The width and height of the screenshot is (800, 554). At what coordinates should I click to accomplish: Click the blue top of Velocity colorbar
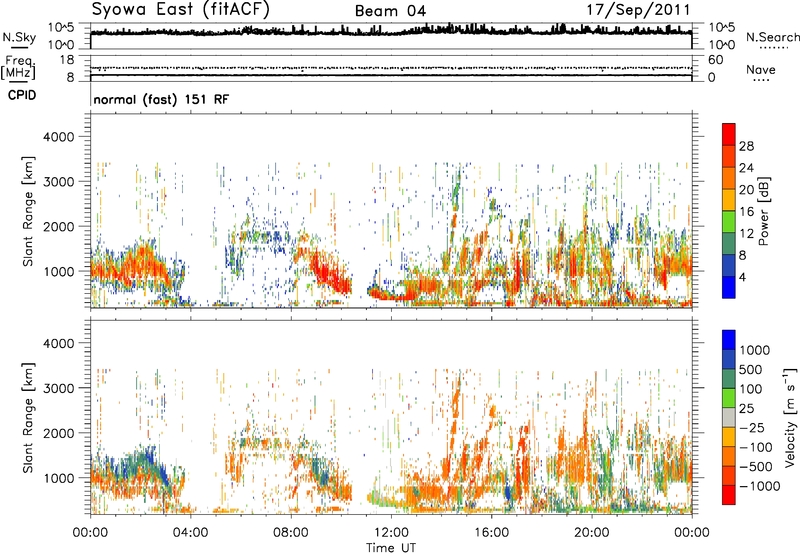pyautogui.click(x=729, y=340)
